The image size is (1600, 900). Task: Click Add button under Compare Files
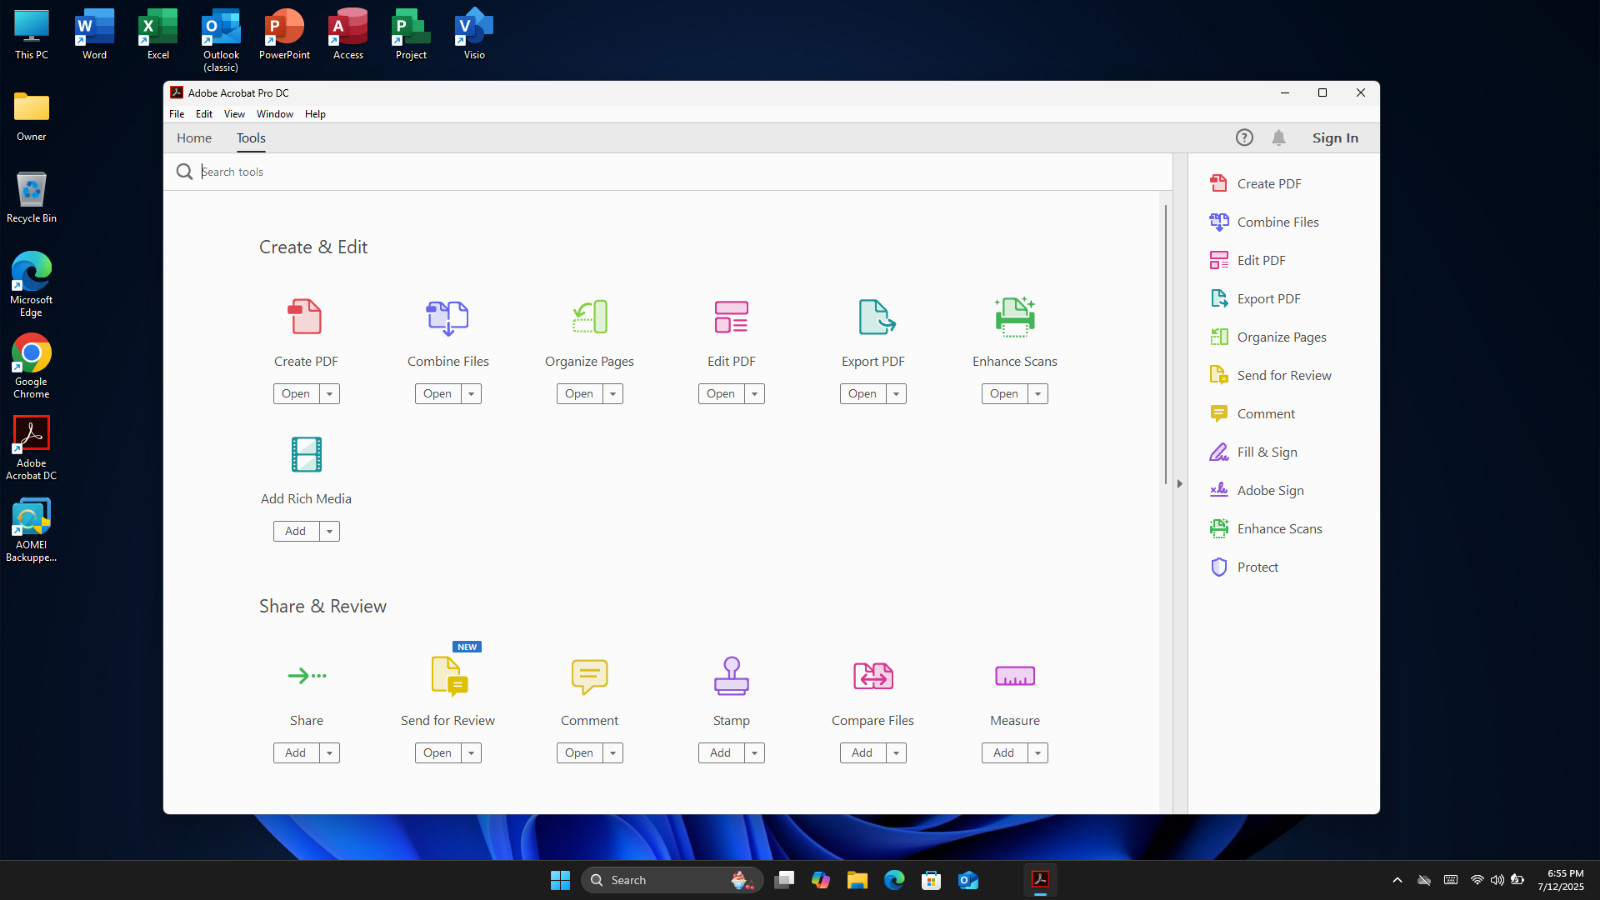pyautogui.click(x=863, y=753)
